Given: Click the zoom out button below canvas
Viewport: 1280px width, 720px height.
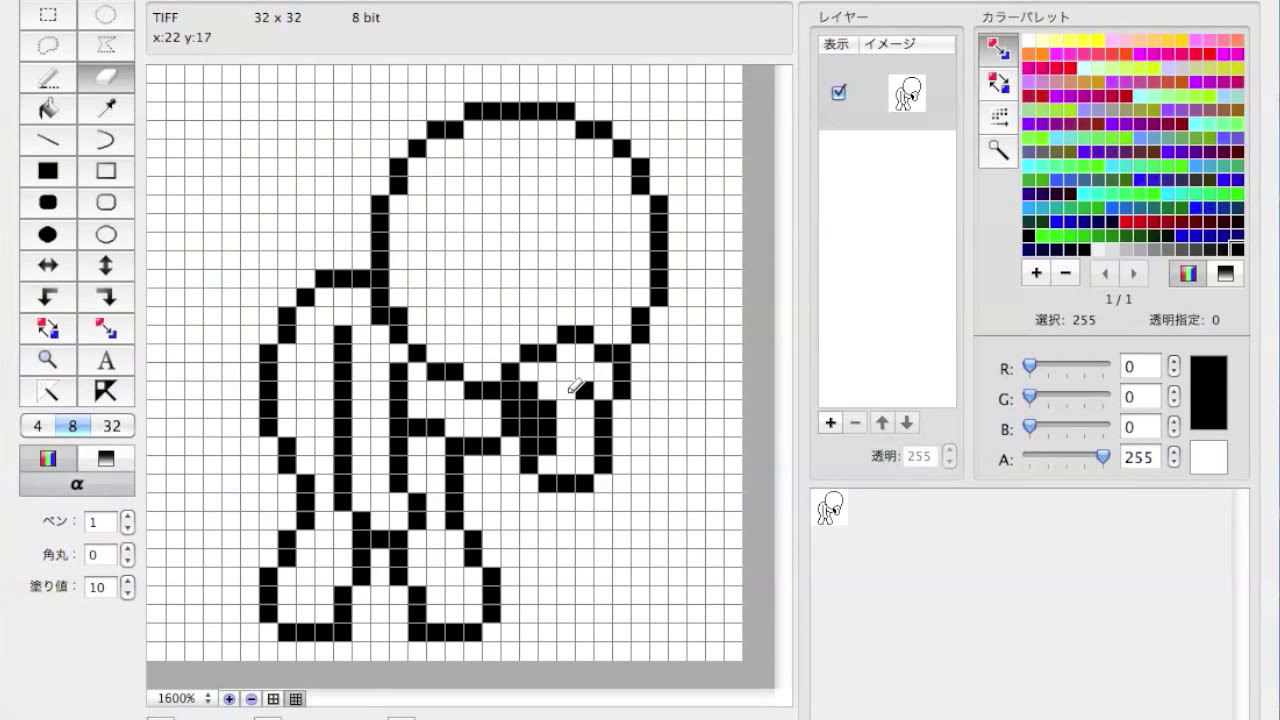Looking at the screenshot, I should (x=251, y=699).
